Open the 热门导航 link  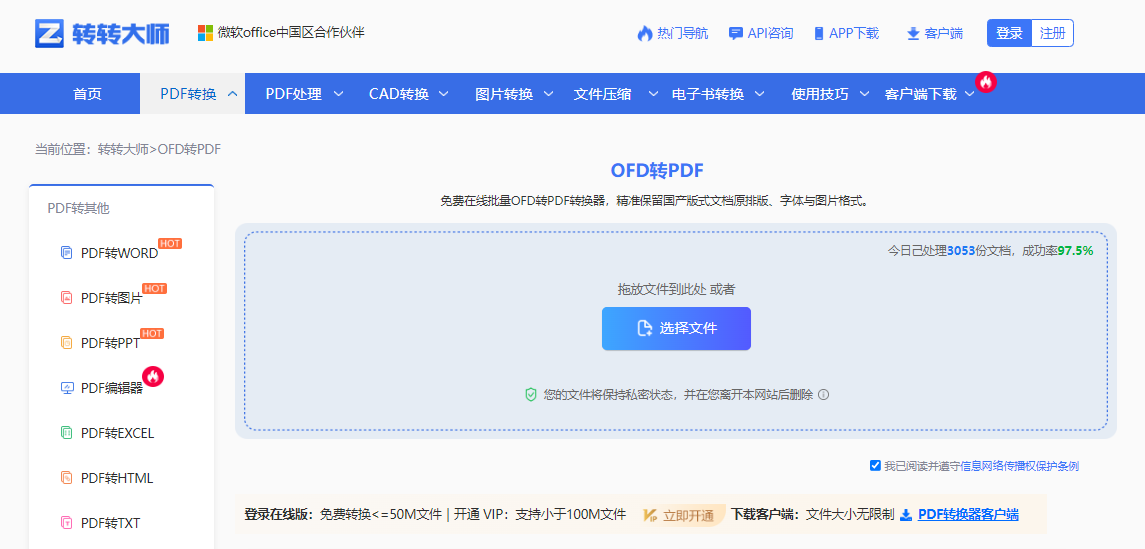pyautogui.click(x=683, y=34)
